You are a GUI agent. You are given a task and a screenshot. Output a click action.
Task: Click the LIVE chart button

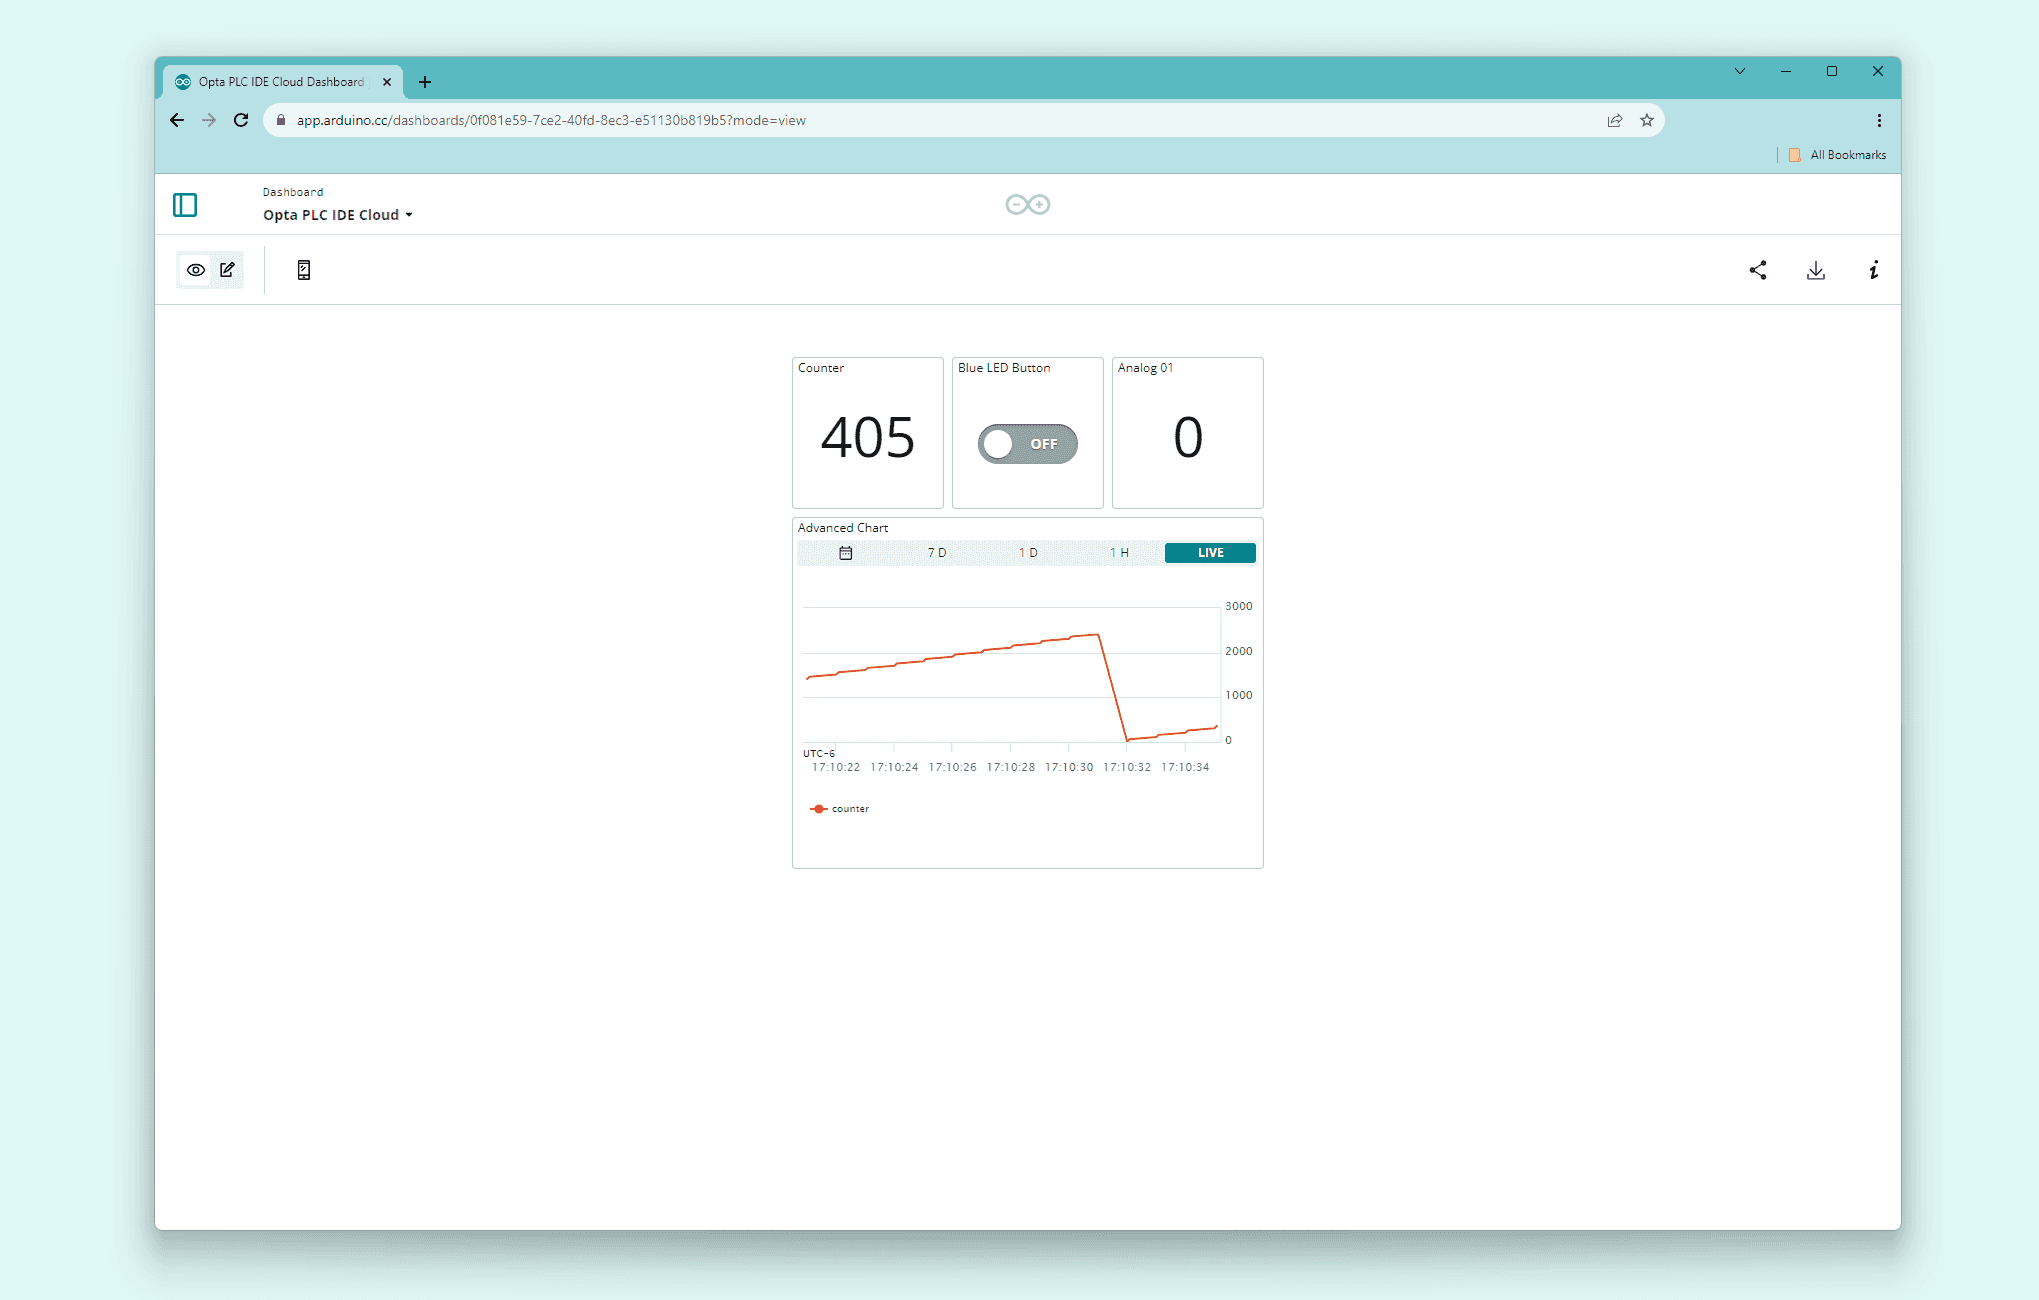1210,553
